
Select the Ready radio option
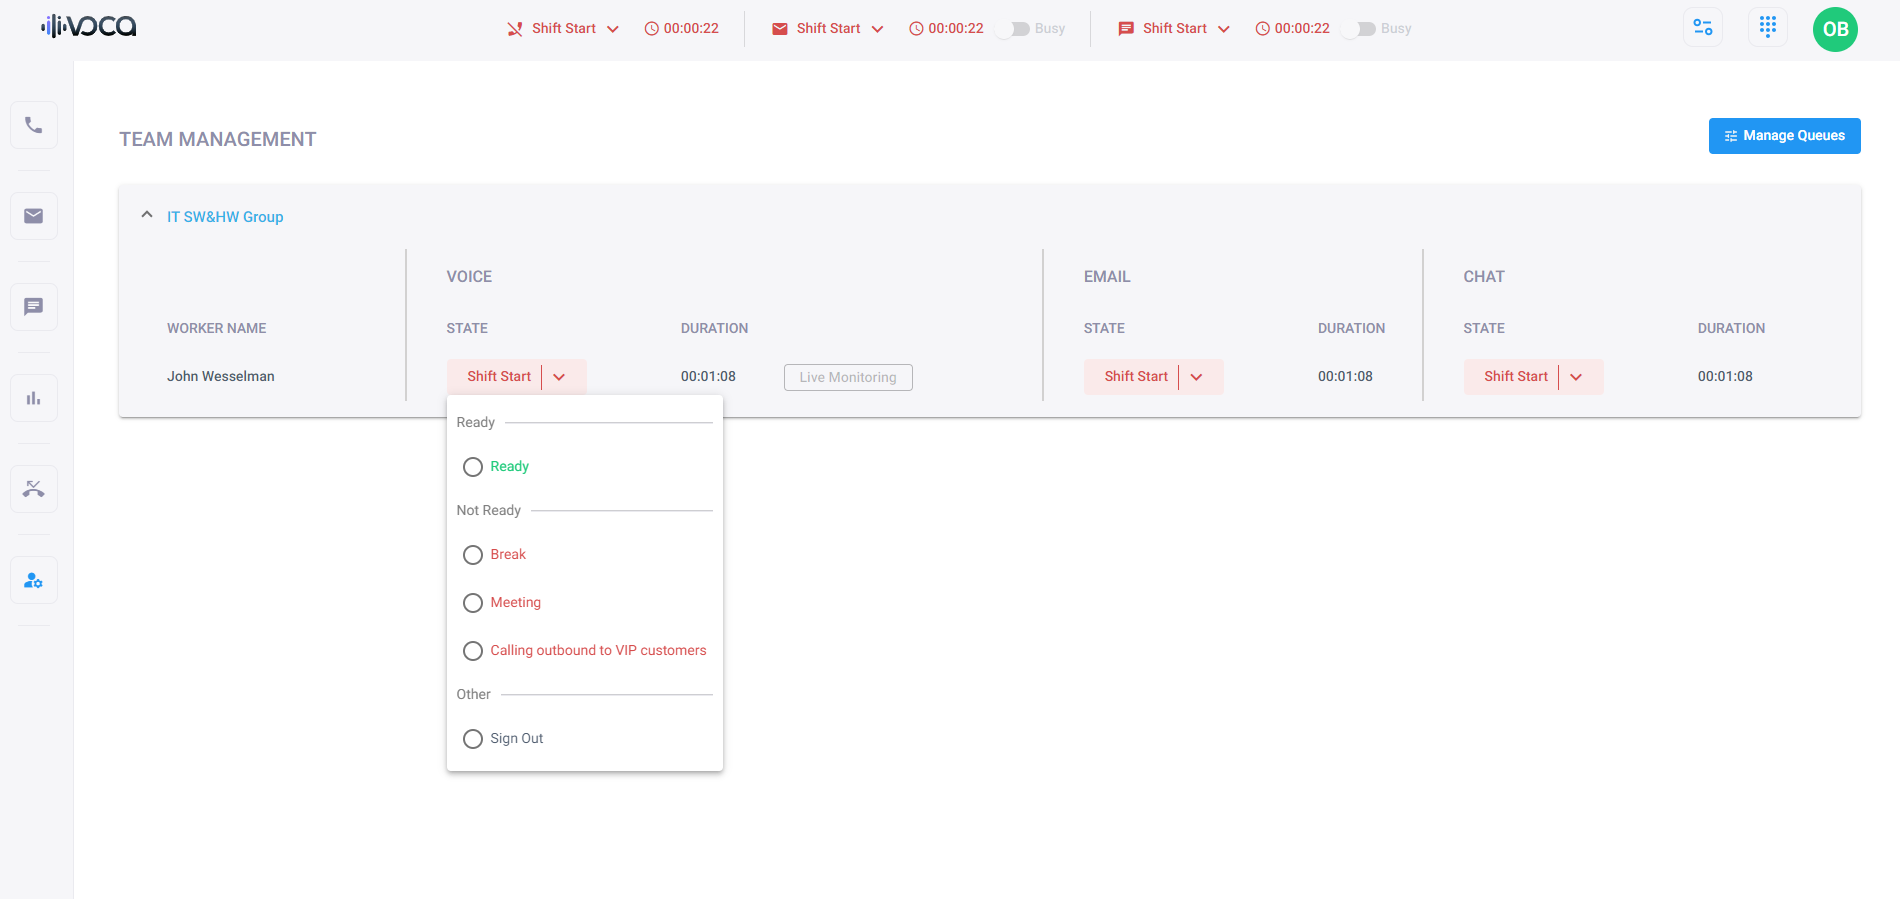coord(473,467)
